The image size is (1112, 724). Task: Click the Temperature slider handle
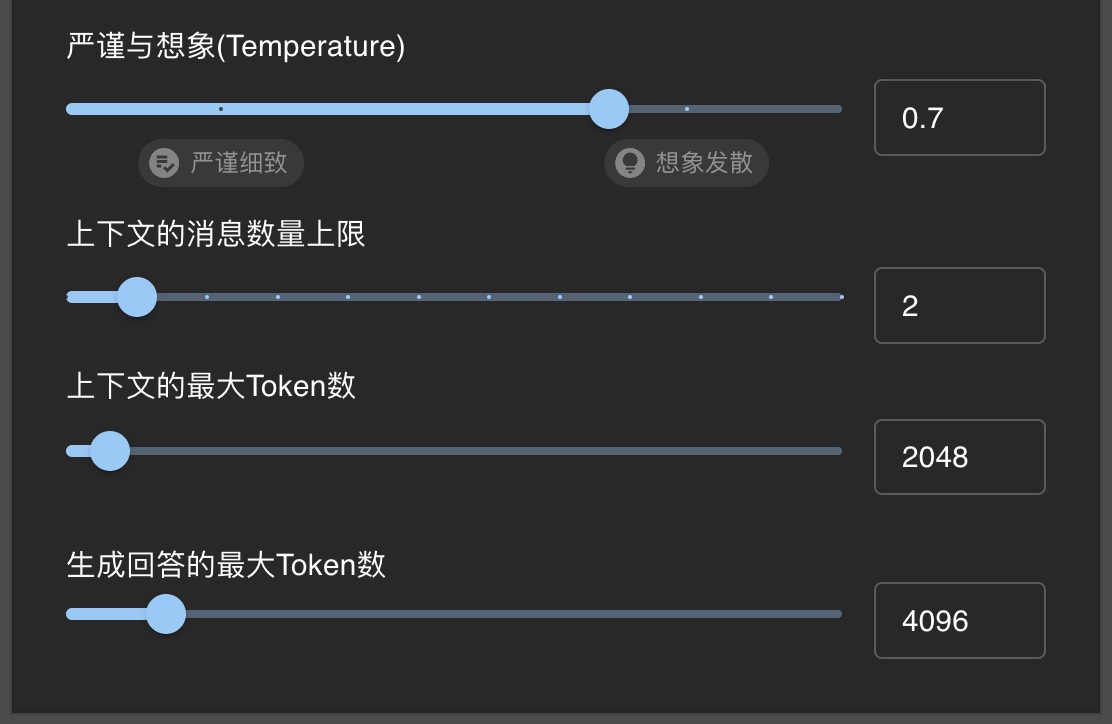(608, 108)
